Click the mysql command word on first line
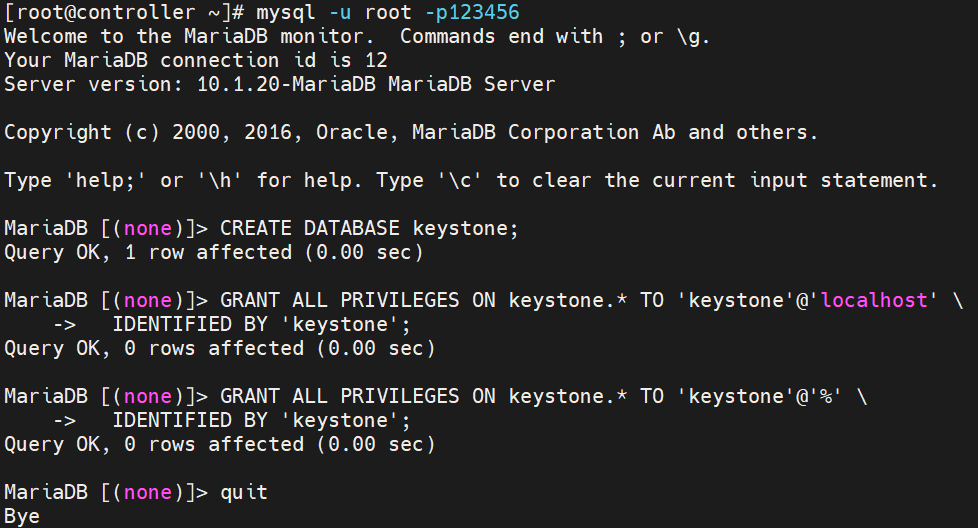This screenshot has width=978, height=528. (x=286, y=12)
